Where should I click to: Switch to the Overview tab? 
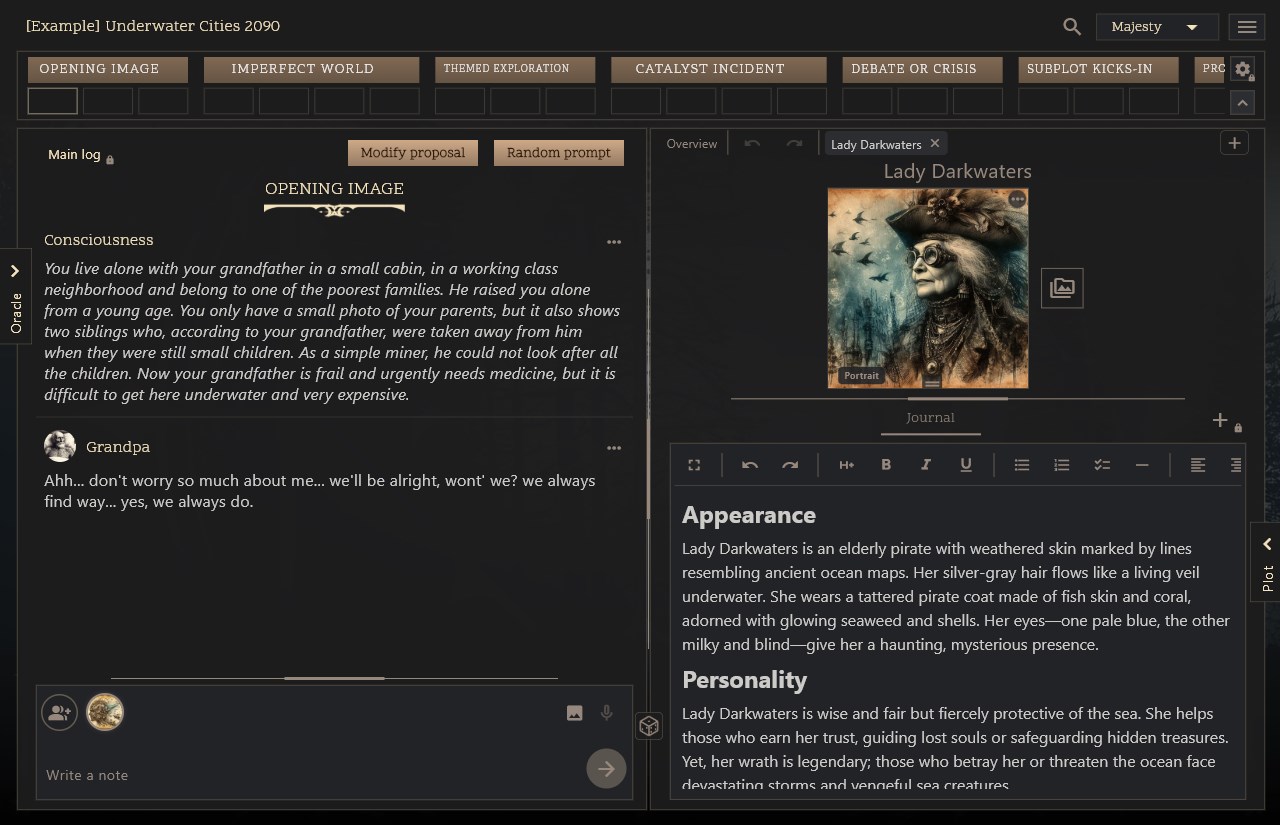[692, 144]
